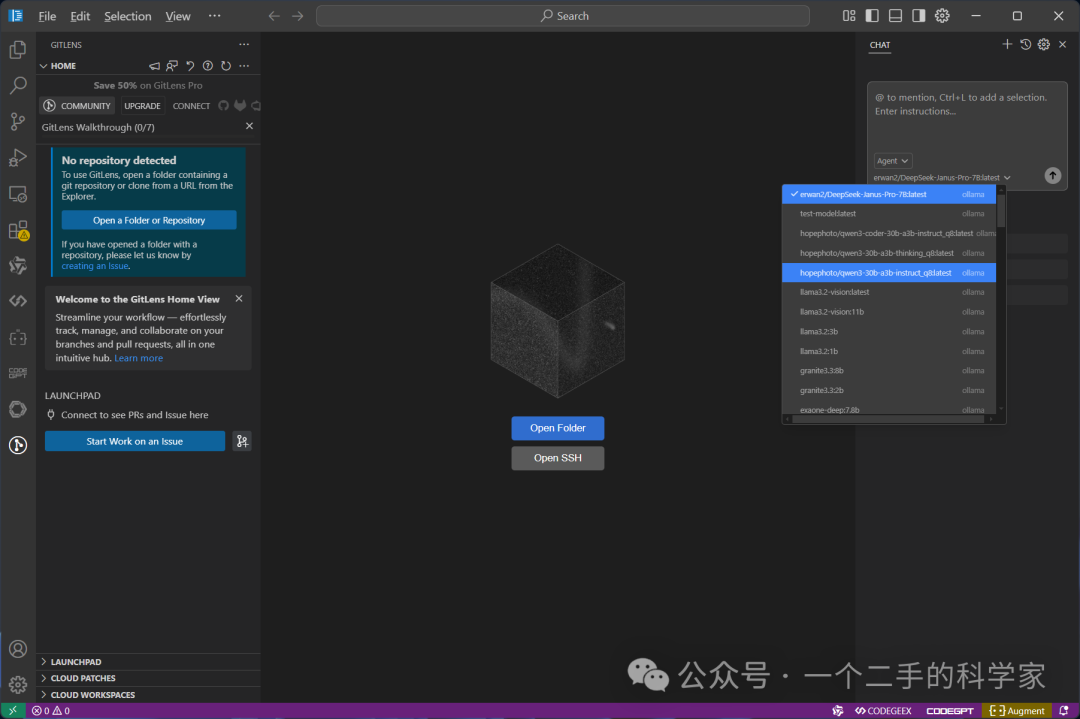Select test-model:latest from model list
The width and height of the screenshot is (1080, 719).
click(x=889, y=214)
